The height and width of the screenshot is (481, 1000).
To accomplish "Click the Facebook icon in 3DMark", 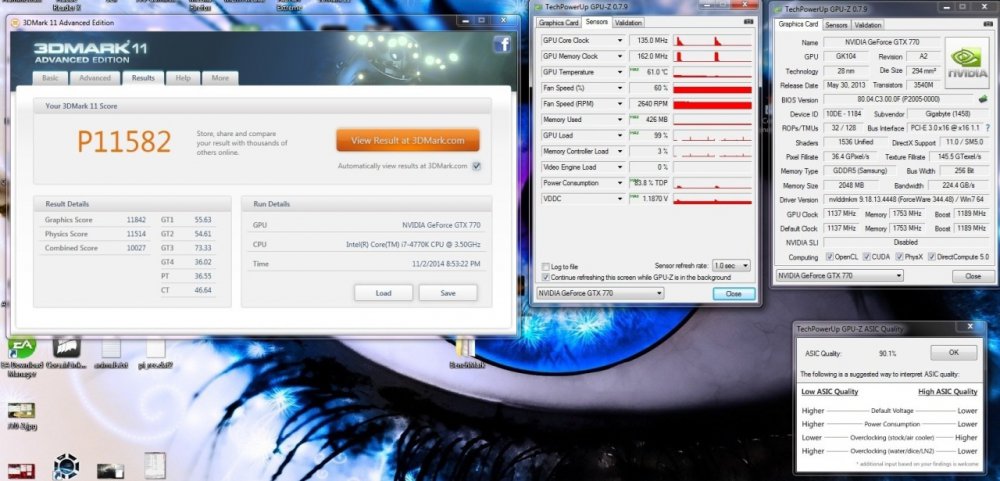I will coord(501,43).
